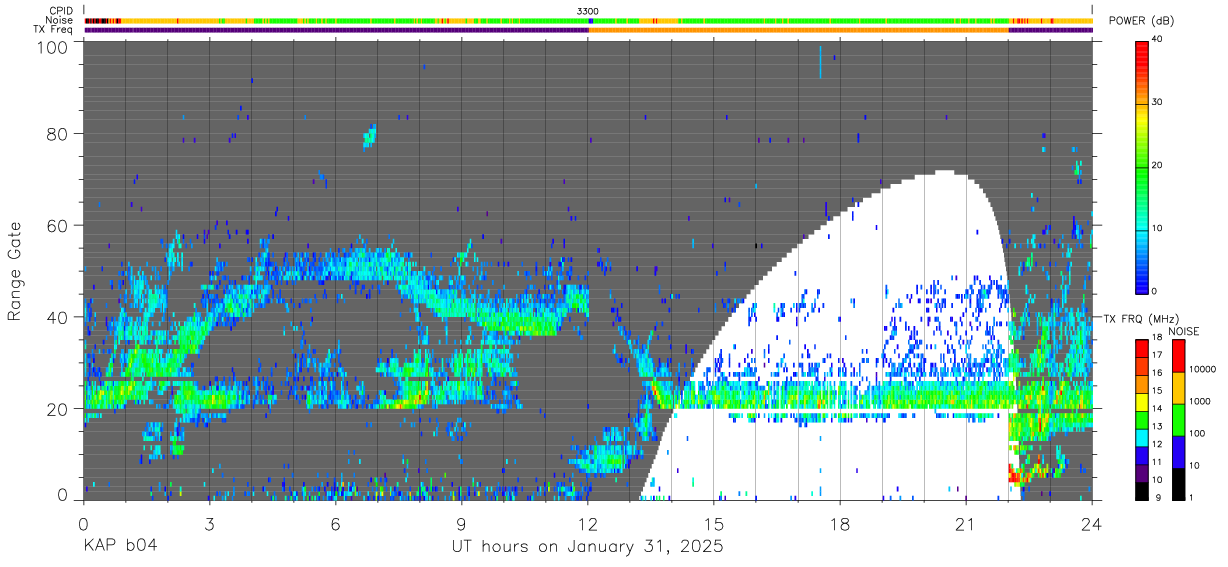Image resolution: width=1228 pixels, height=567 pixels.
Task: Click the 9 tick on the UT hours axis
Action: point(461,522)
